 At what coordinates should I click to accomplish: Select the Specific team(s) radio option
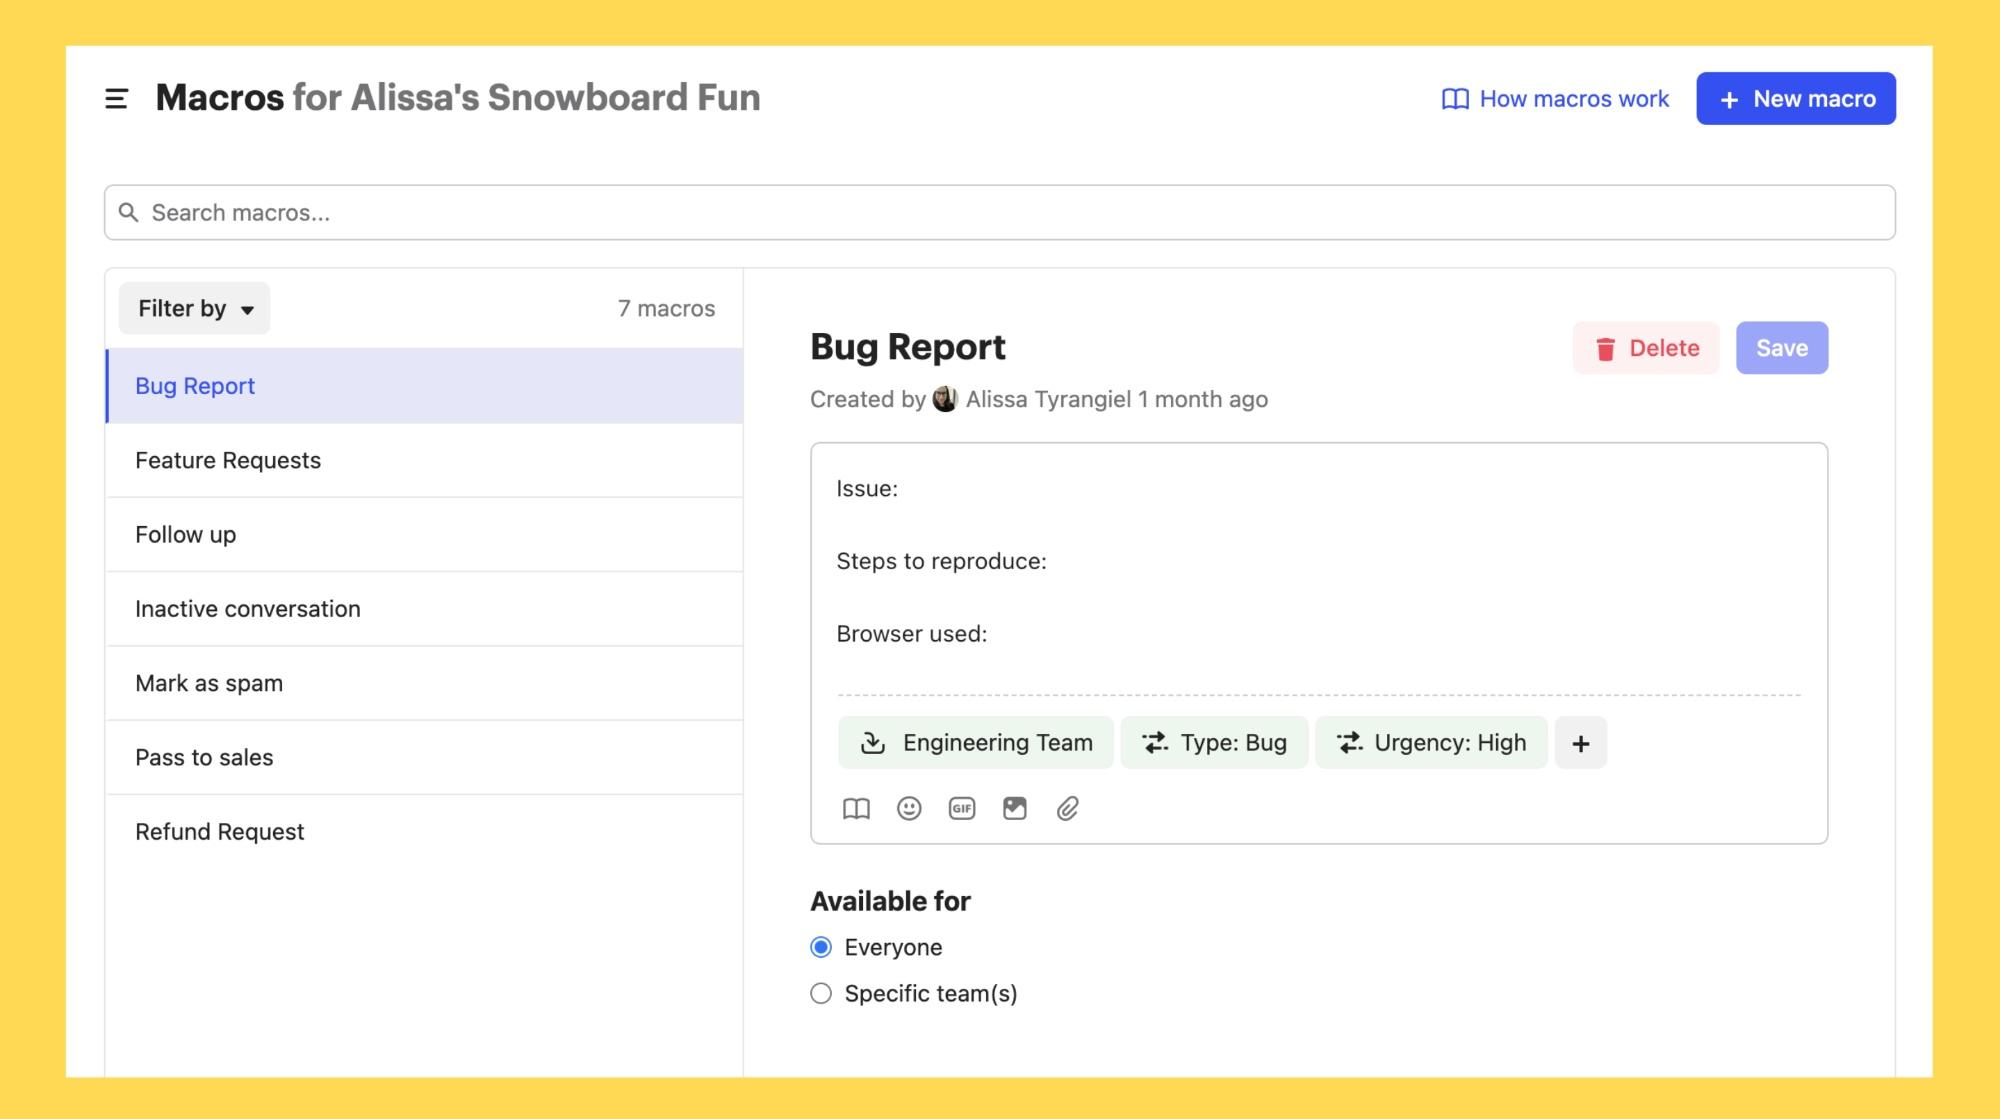coord(821,993)
